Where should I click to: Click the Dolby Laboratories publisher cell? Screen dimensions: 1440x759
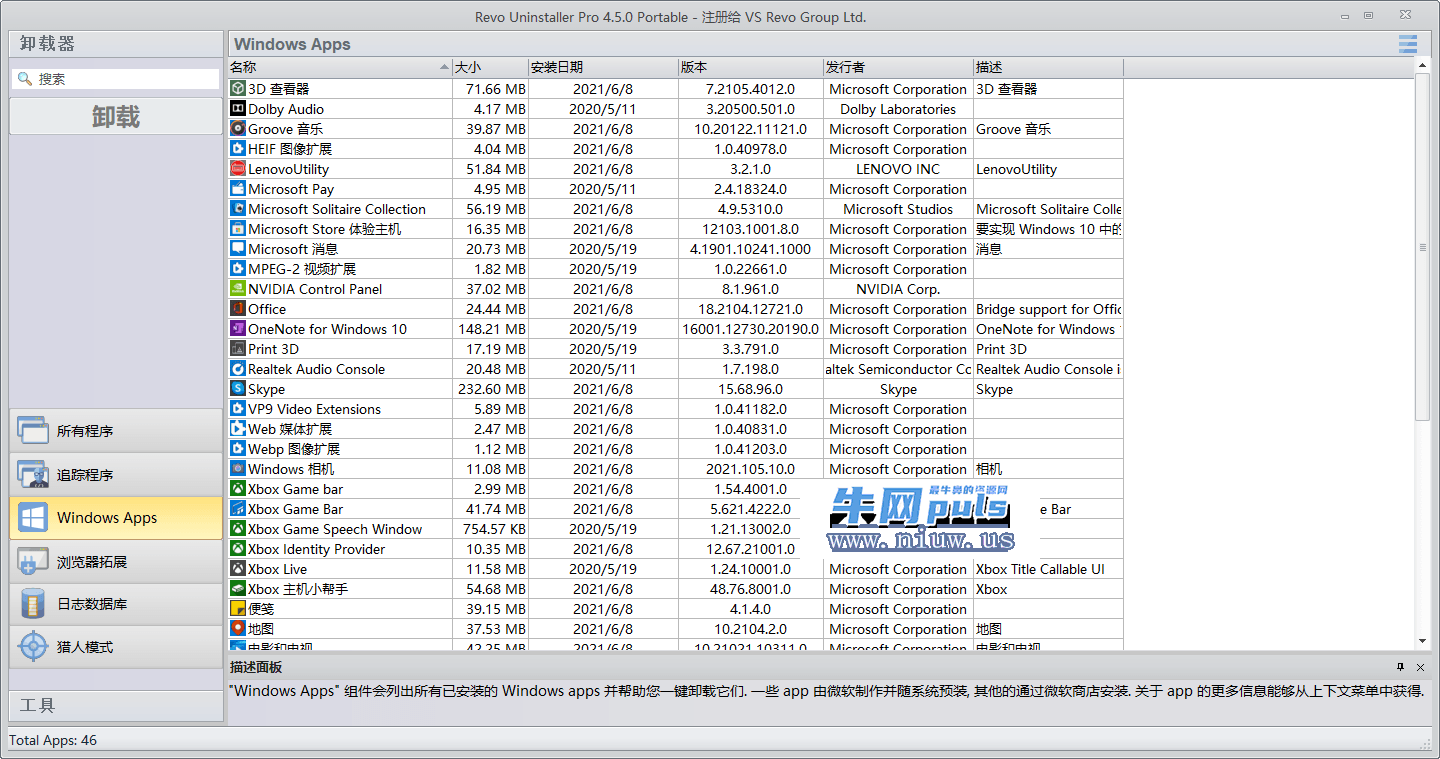coord(898,109)
